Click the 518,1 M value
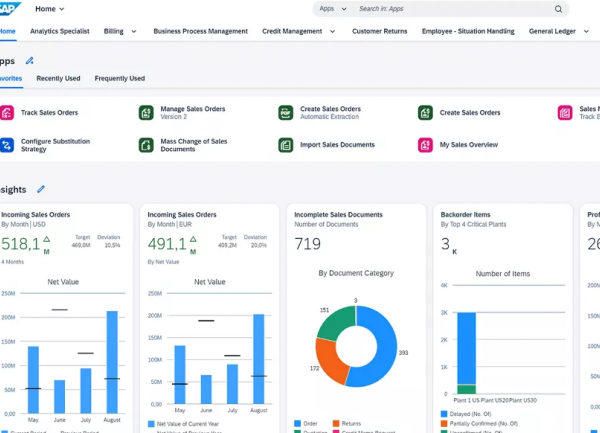Viewport: 600px width, 433px height. tap(26, 245)
